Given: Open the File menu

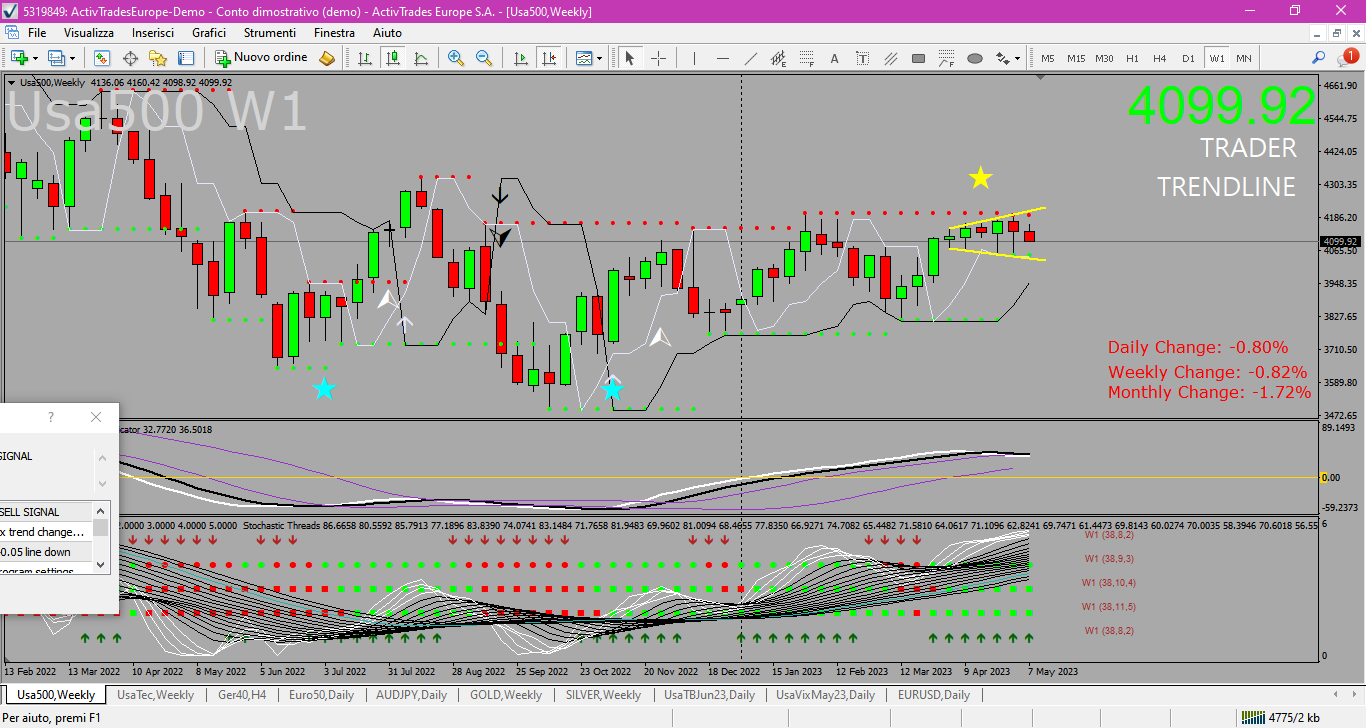Looking at the screenshot, I should 37,33.
